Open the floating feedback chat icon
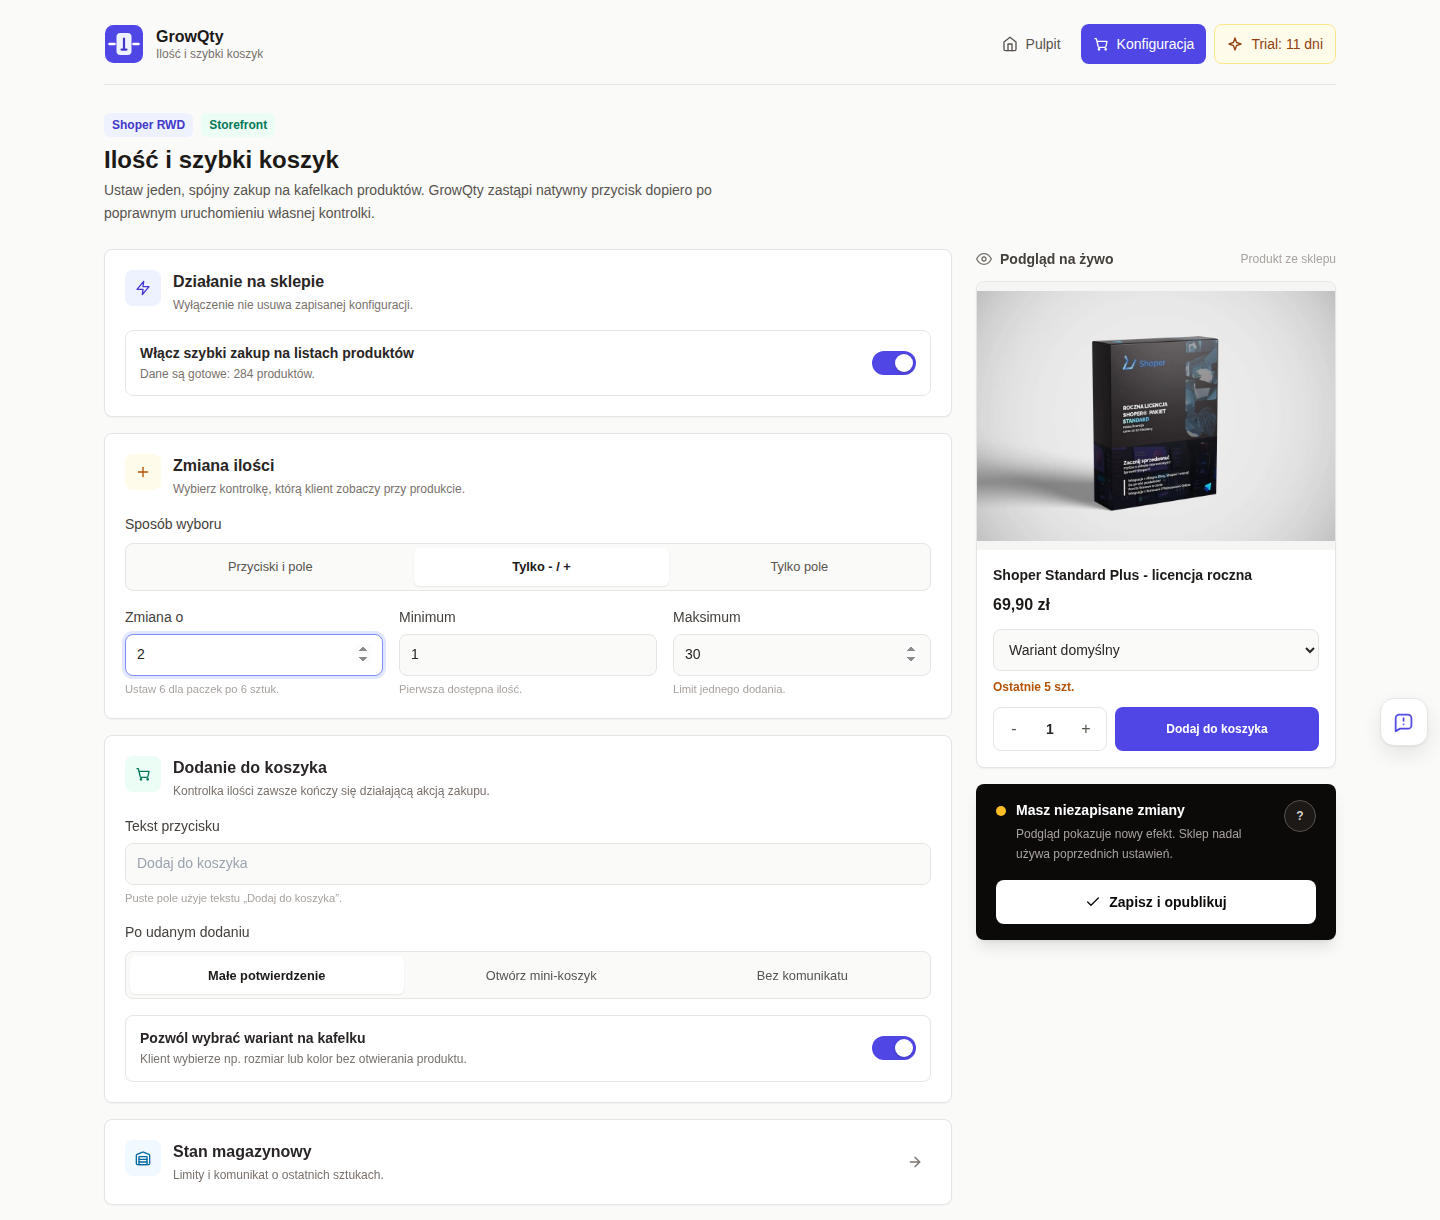Image resolution: width=1440 pixels, height=1220 pixels. point(1404,722)
